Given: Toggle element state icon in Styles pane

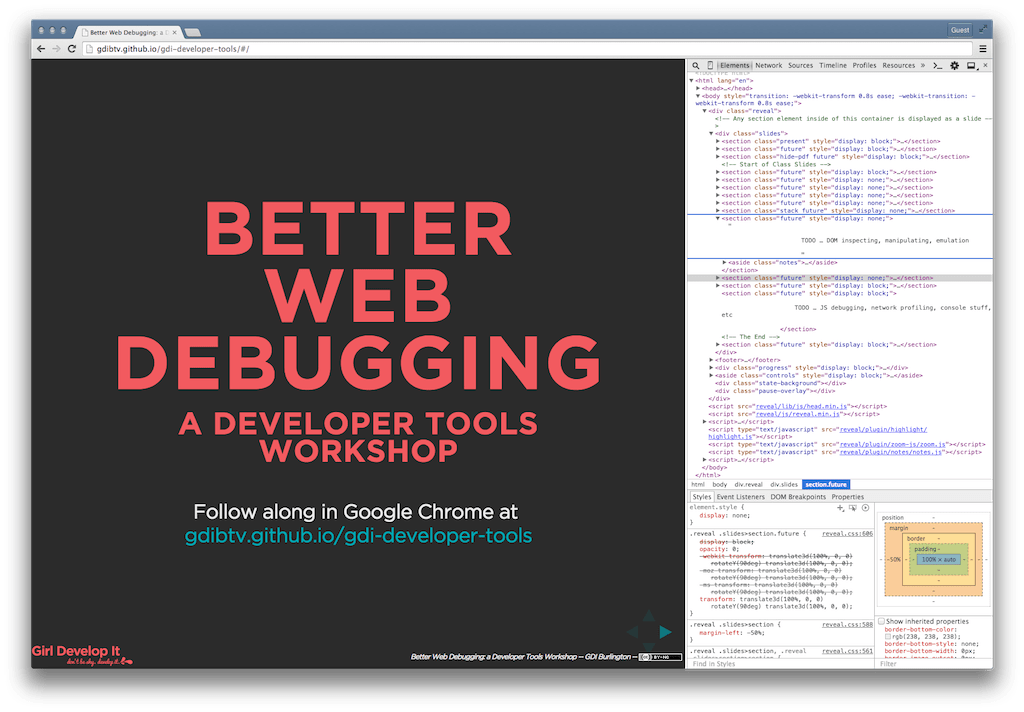Looking at the screenshot, I should pyautogui.click(x=852, y=507).
